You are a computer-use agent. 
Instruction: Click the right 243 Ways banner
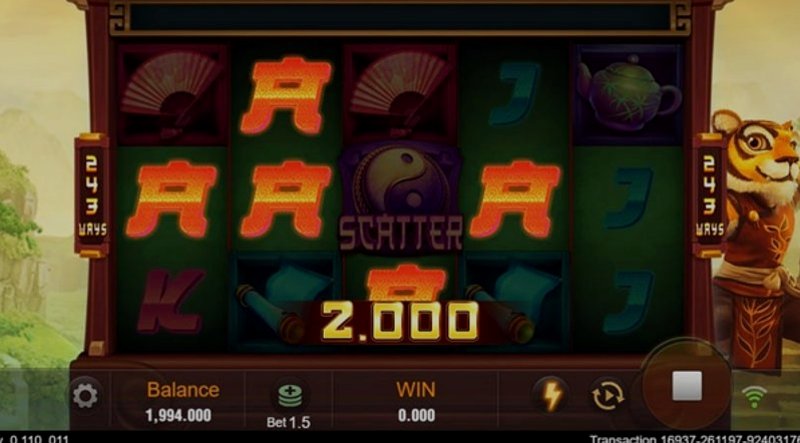tap(710, 195)
